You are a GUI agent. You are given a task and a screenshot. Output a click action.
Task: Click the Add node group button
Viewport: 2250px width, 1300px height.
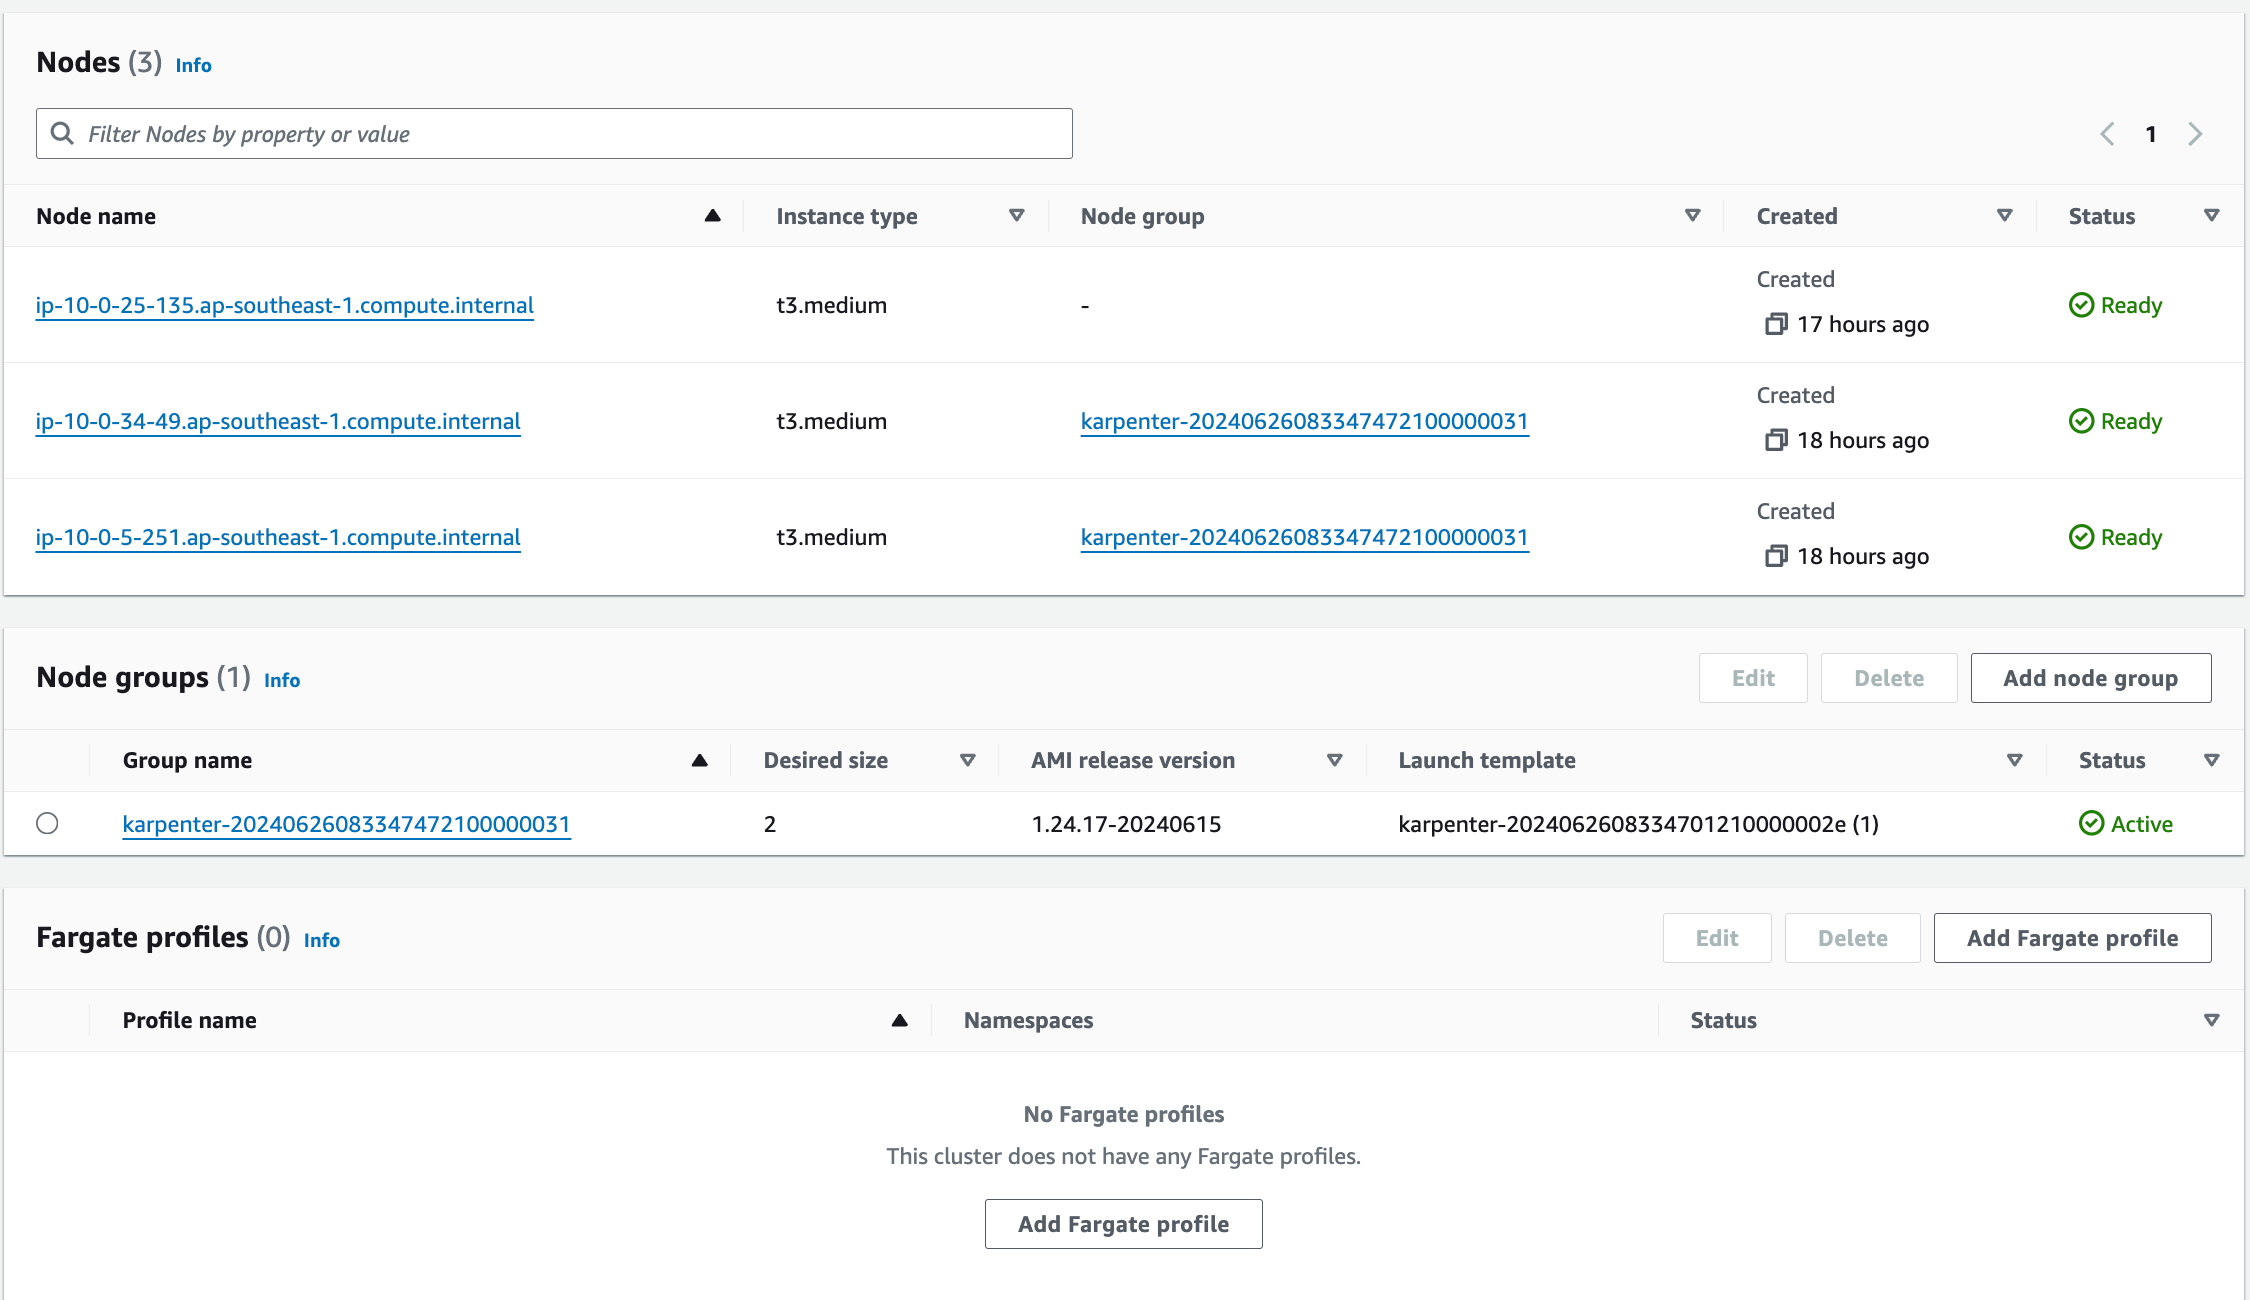point(2090,678)
